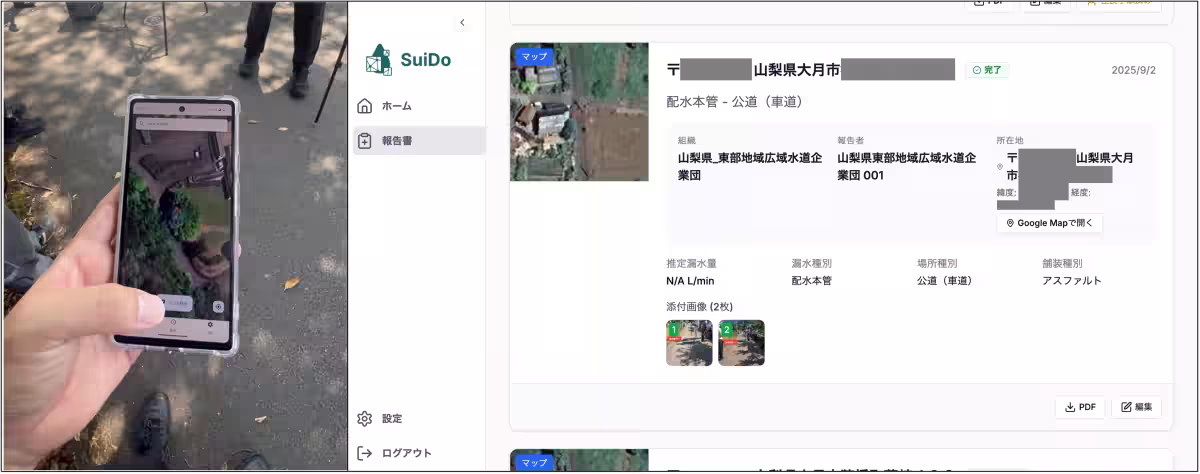The height and width of the screenshot is (474, 1200).
Task: Click the report date 2025/9/2
Action: coord(1133,70)
